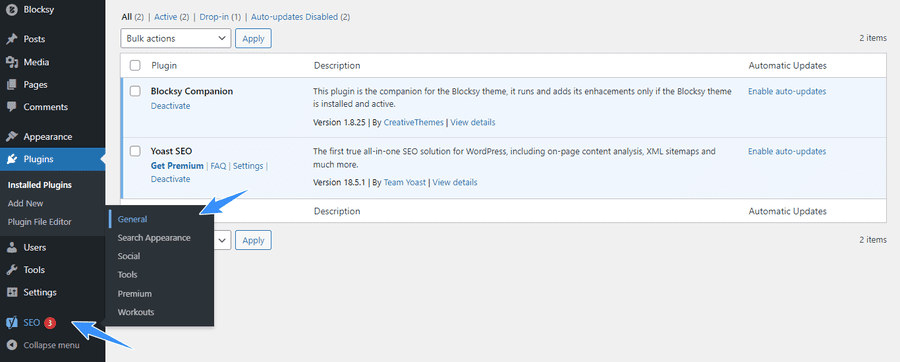900x362 pixels.
Task: Click the Yoast SEO logo icon
Action: click(x=11, y=322)
